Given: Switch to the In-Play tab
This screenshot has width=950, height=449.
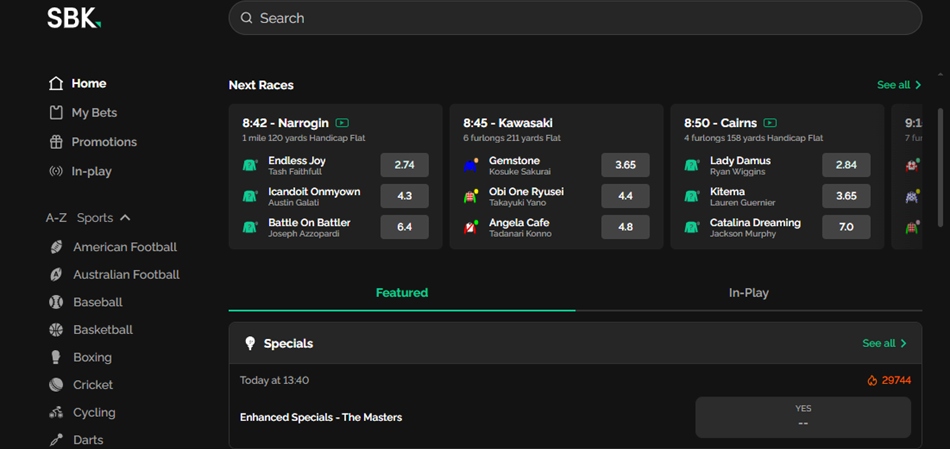Looking at the screenshot, I should [748, 293].
